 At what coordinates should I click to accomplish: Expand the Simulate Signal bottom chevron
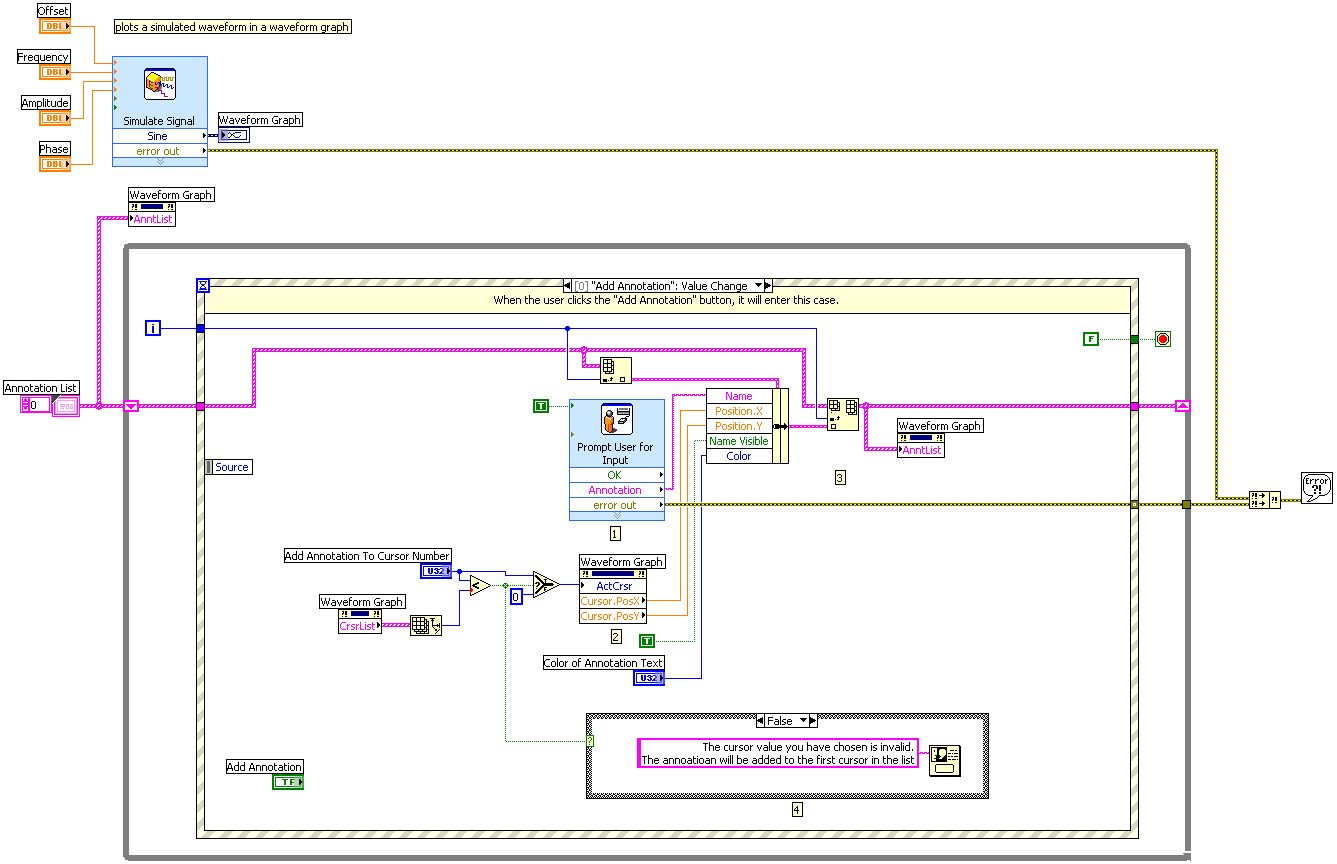click(159, 161)
